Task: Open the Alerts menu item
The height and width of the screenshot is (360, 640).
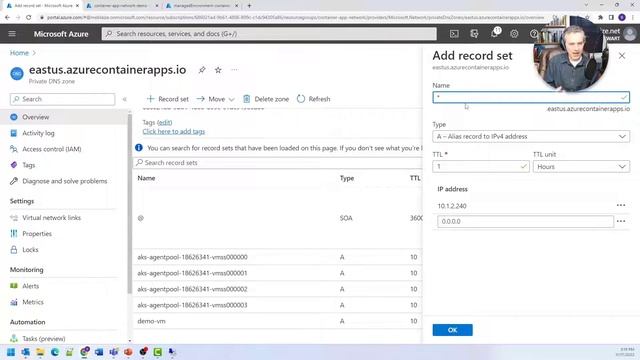Action: click(x=31, y=286)
